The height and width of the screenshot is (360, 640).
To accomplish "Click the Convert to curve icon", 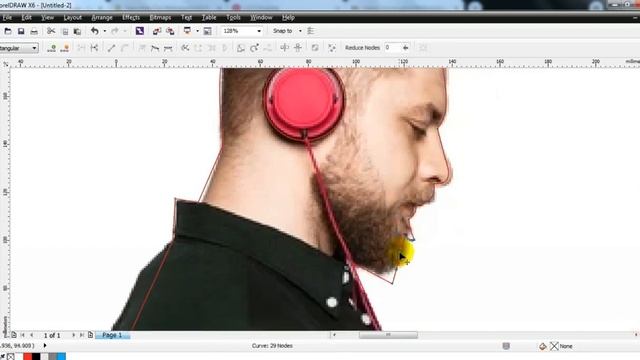I will click(124, 48).
